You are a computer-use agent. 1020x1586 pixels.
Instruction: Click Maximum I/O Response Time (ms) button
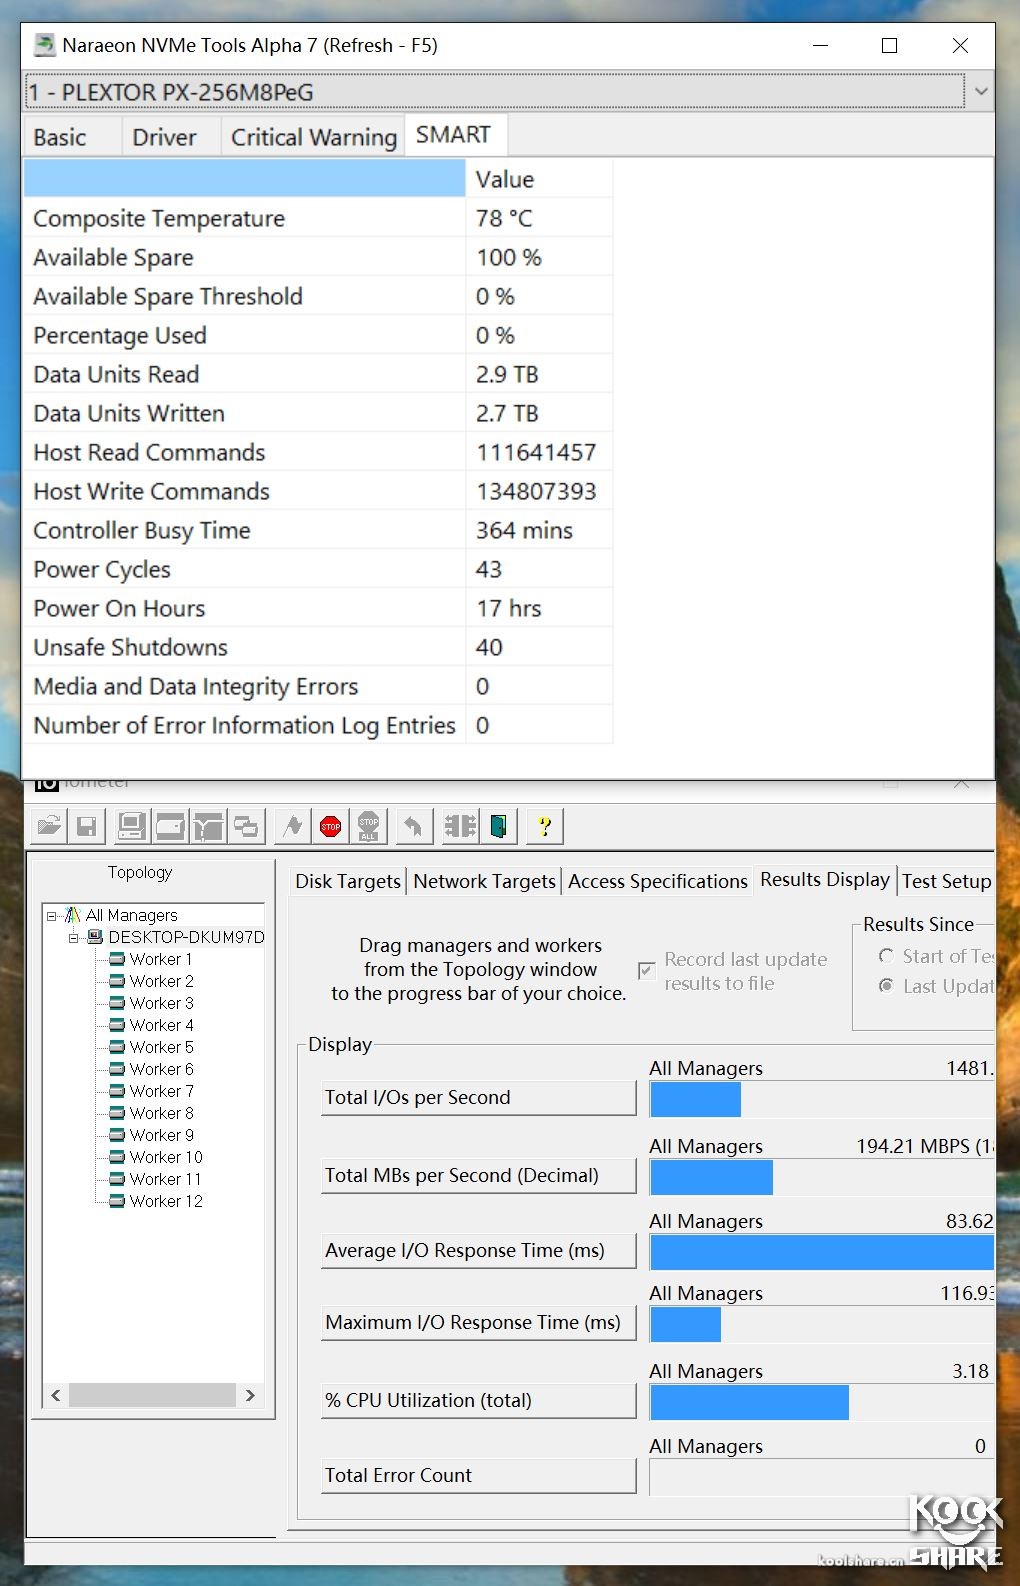[x=478, y=1322]
